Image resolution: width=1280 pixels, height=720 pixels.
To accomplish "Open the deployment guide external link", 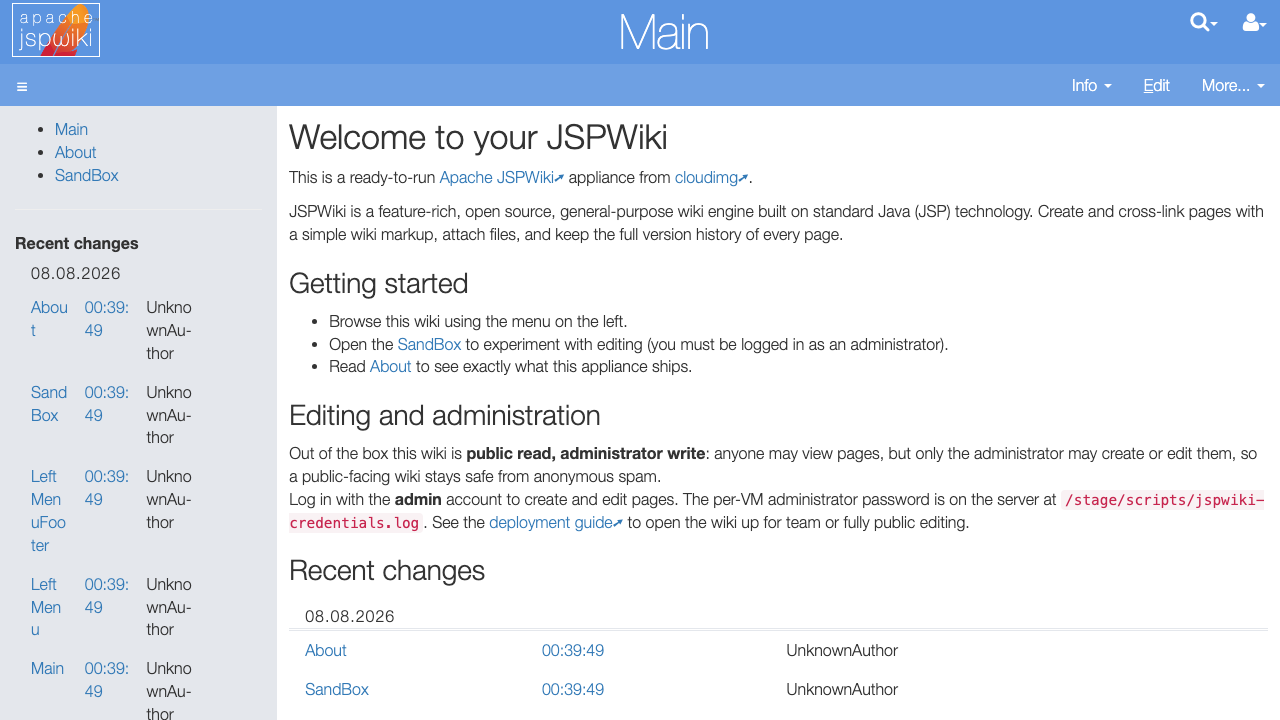I will (x=556, y=523).
